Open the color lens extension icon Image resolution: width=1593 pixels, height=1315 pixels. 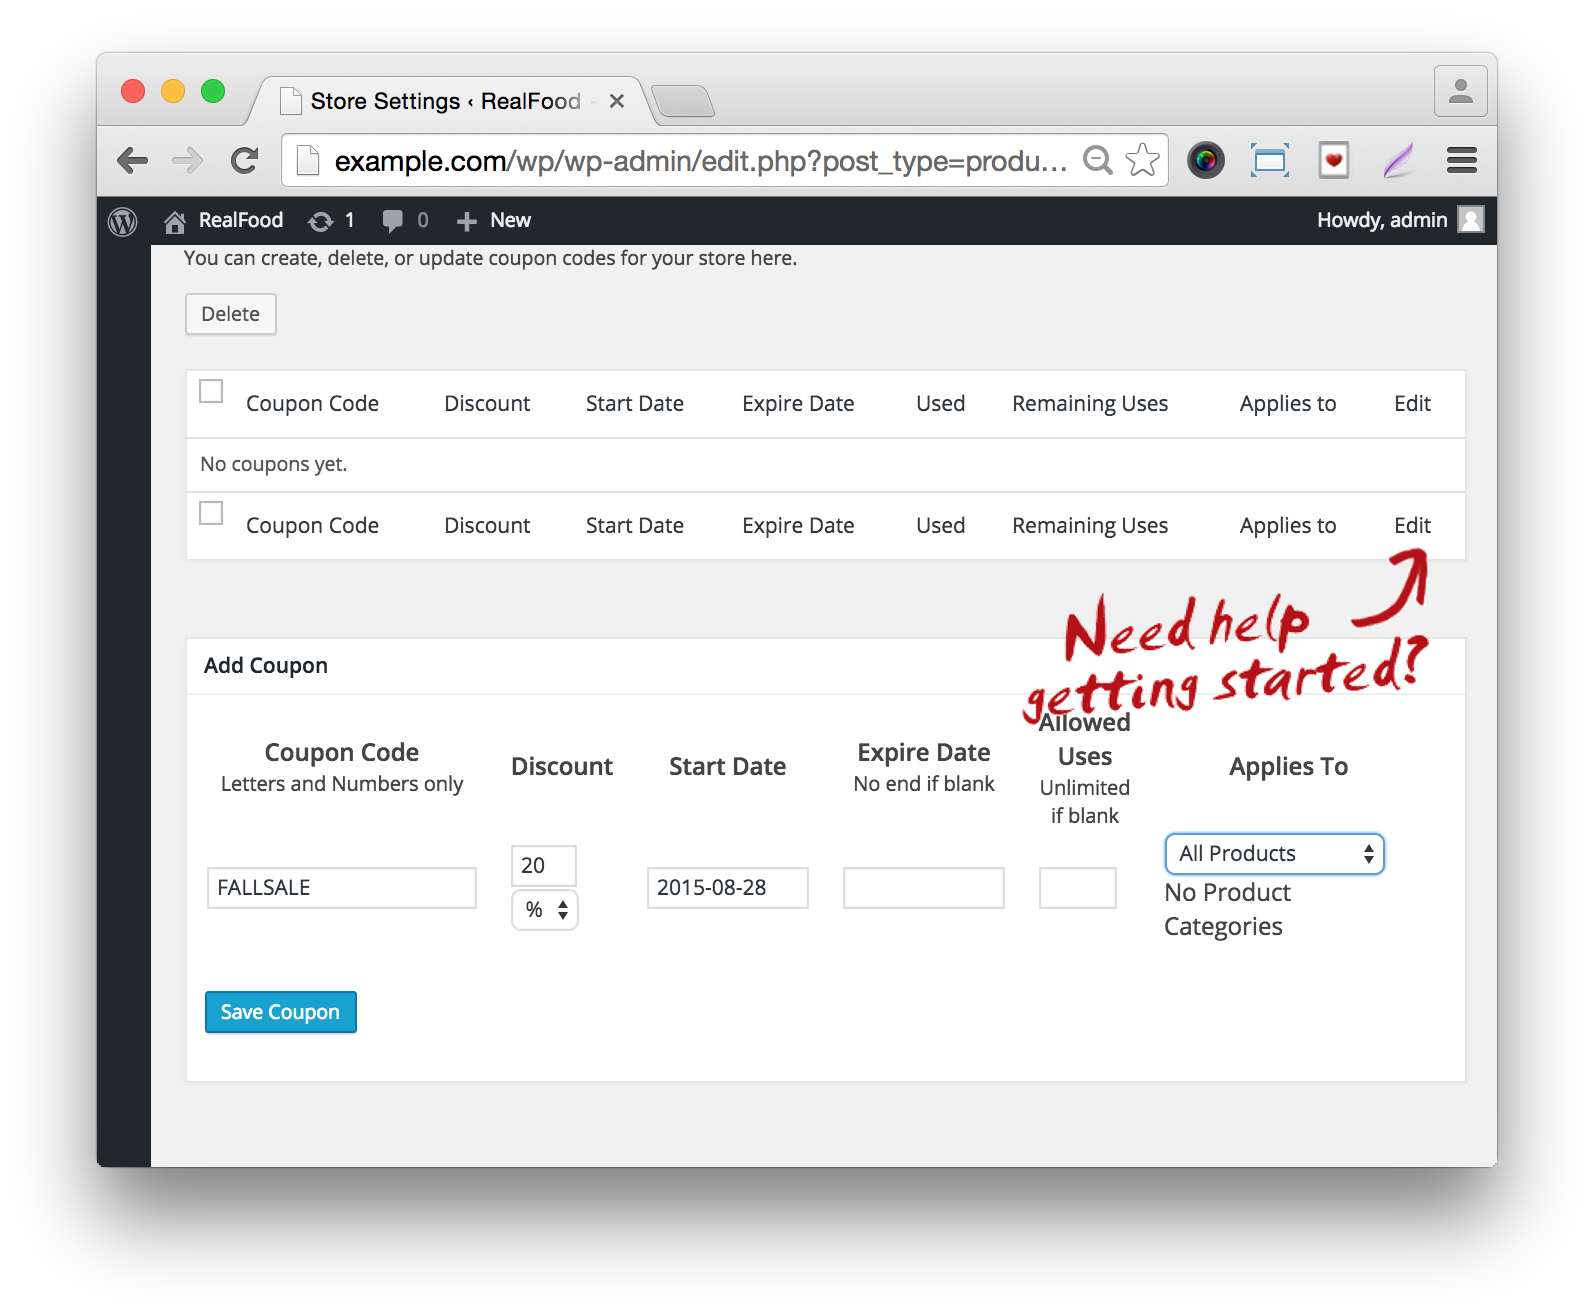click(x=1206, y=160)
